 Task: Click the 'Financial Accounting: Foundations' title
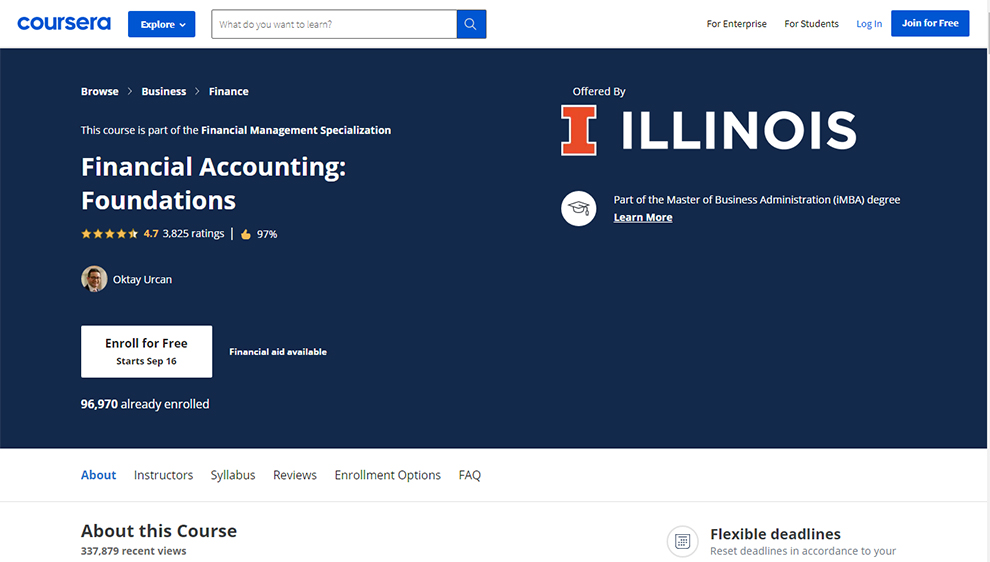coord(213,183)
